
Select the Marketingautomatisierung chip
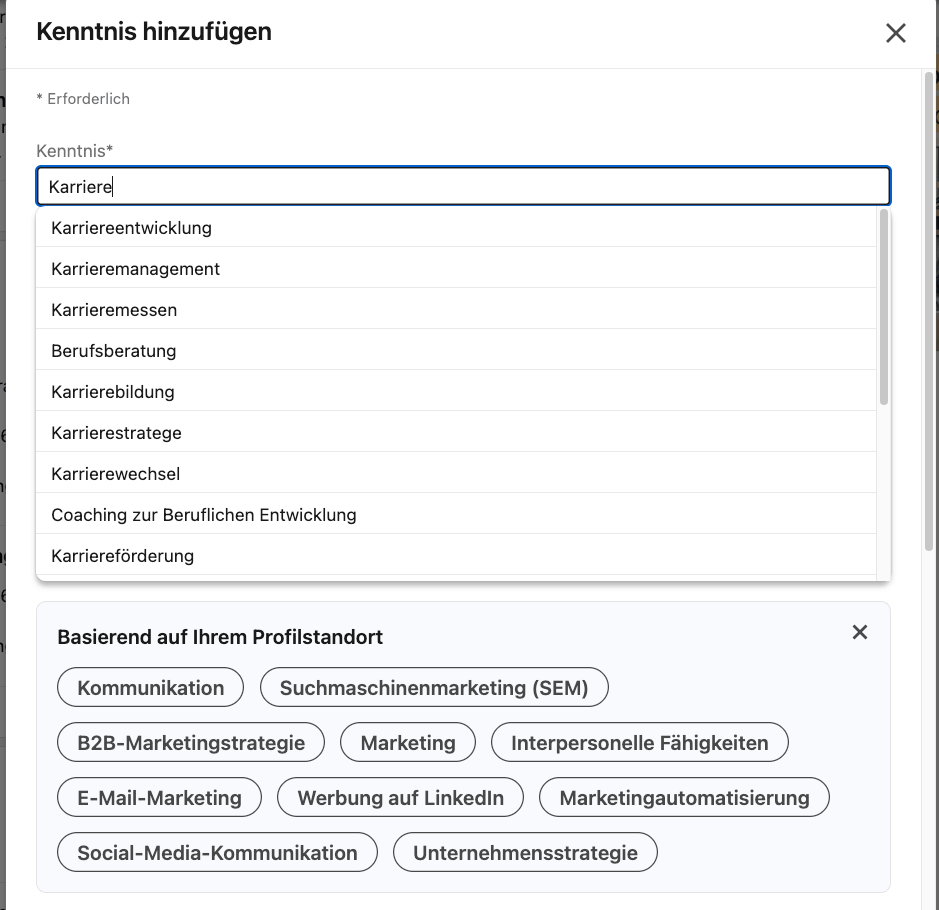pos(684,798)
